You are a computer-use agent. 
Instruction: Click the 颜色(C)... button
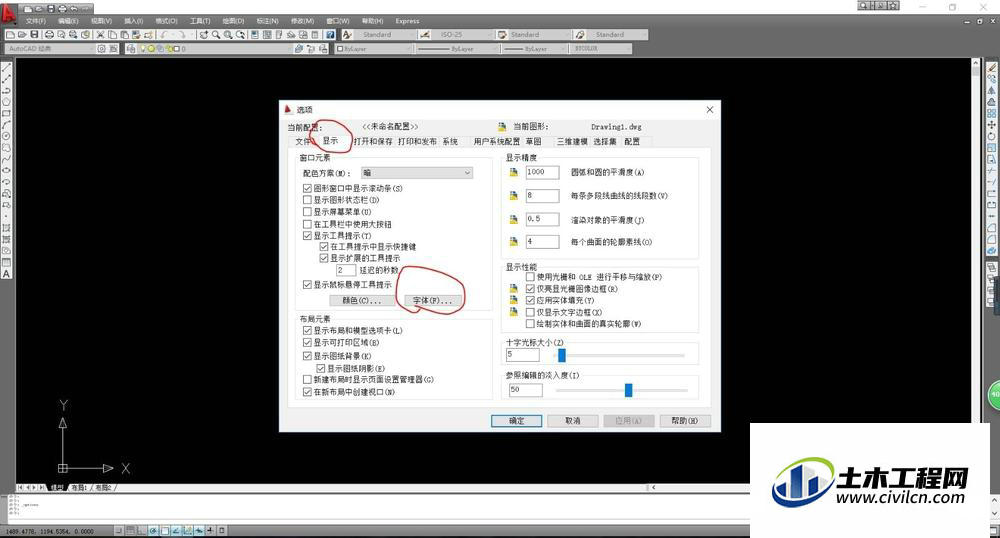coord(362,300)
